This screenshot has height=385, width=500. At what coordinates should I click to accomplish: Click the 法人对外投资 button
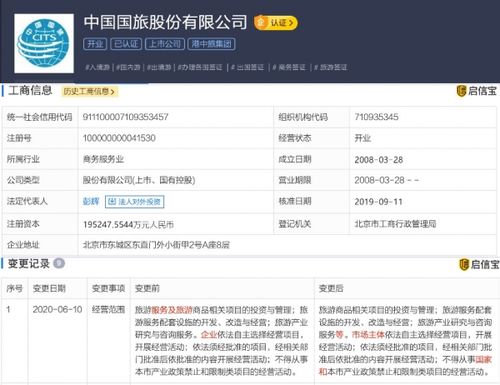135,202
